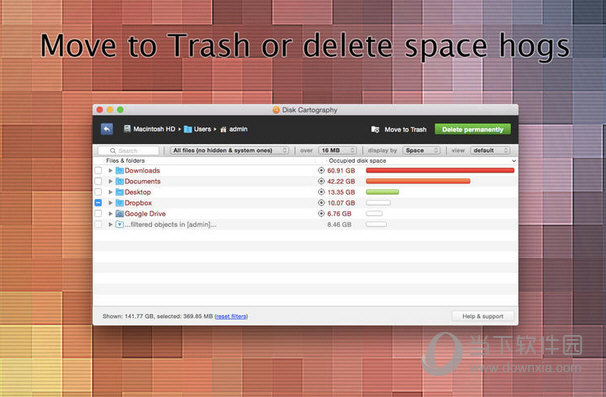Click the Downloads folder icon
The image size is (606, 397).
119,170
